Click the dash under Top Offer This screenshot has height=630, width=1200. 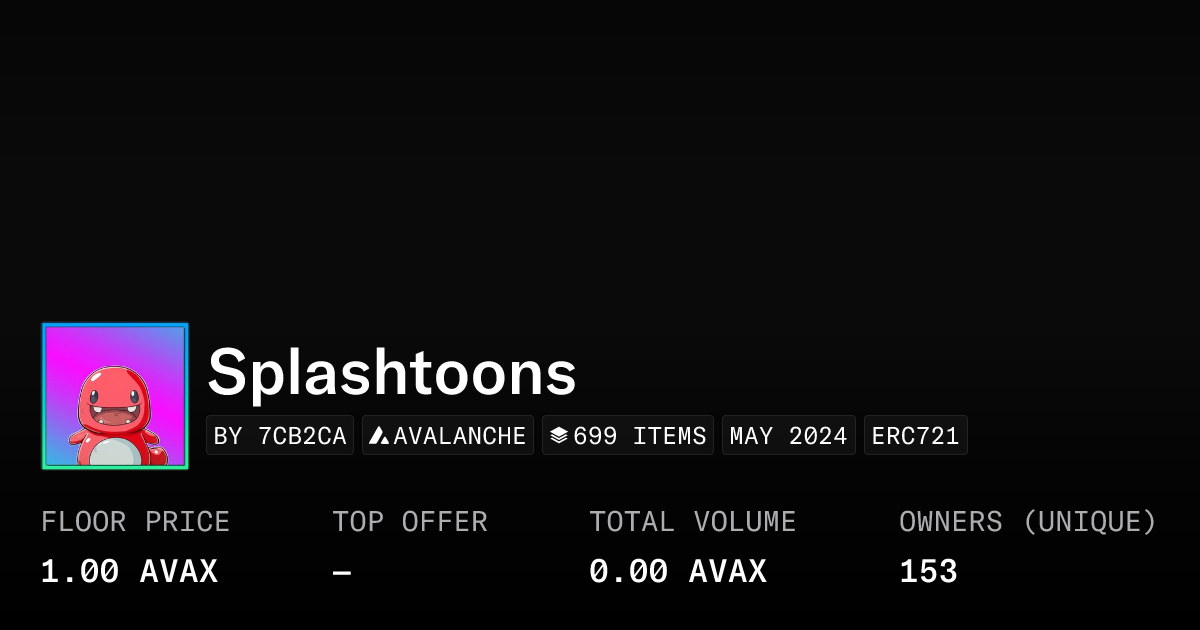pyautogui.click(x=342, y=573)
